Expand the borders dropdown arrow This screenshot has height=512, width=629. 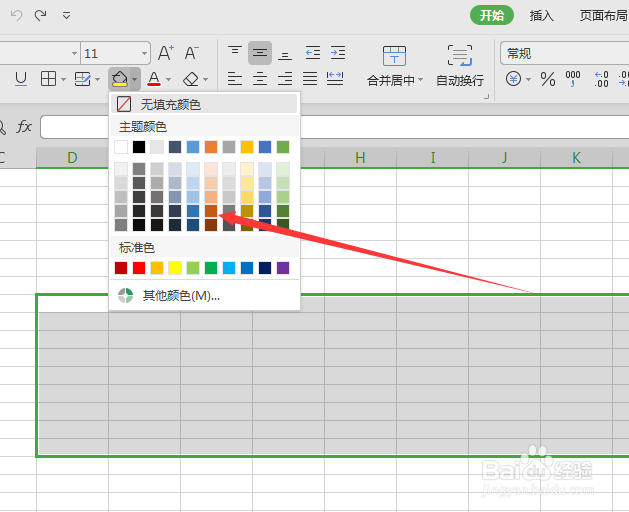point(63,79)
